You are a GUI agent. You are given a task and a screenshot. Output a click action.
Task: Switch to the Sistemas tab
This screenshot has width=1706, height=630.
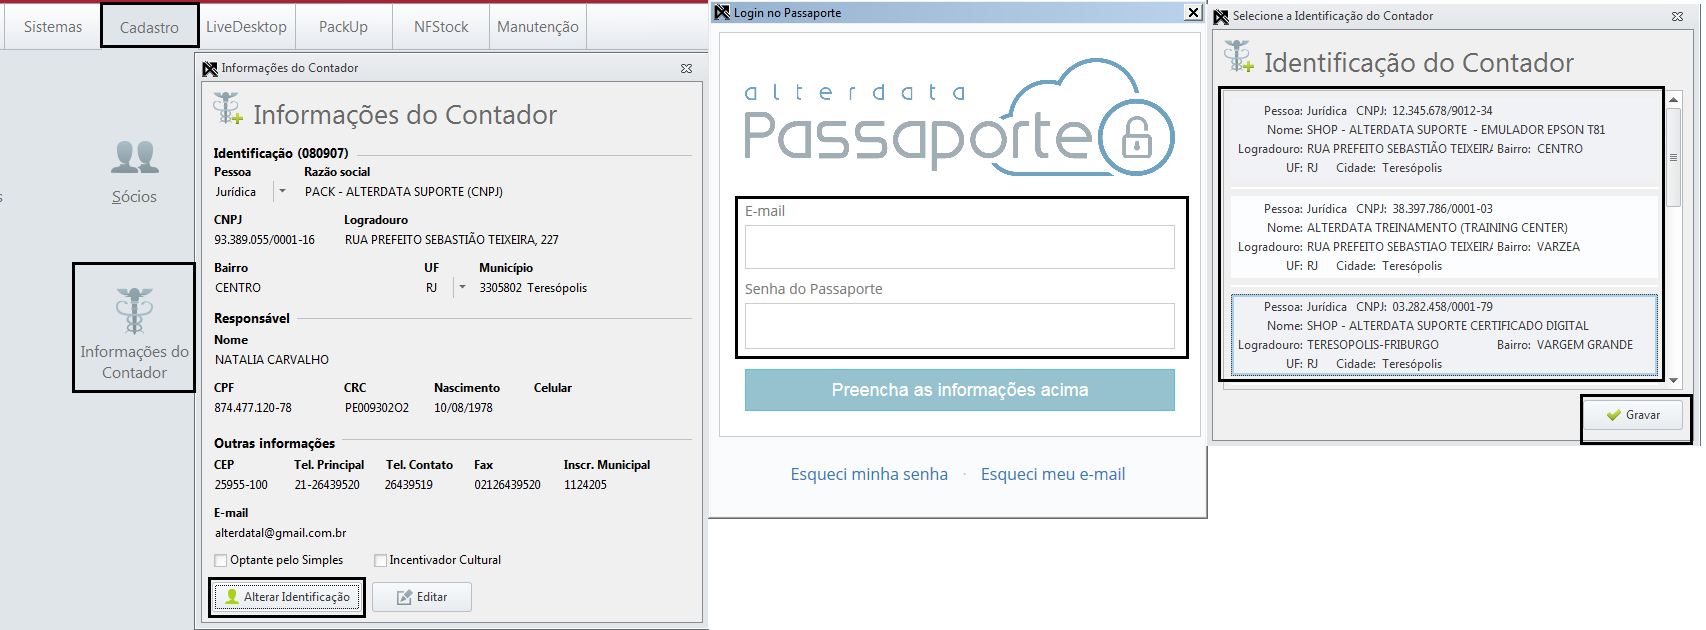(53, 27)
